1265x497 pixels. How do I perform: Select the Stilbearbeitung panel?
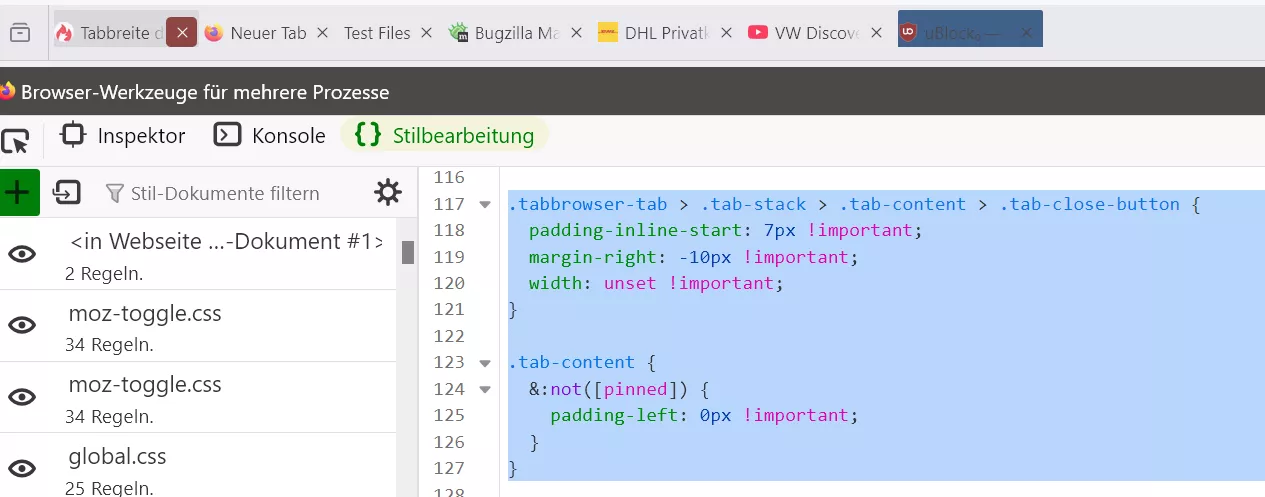coord(444,135)
